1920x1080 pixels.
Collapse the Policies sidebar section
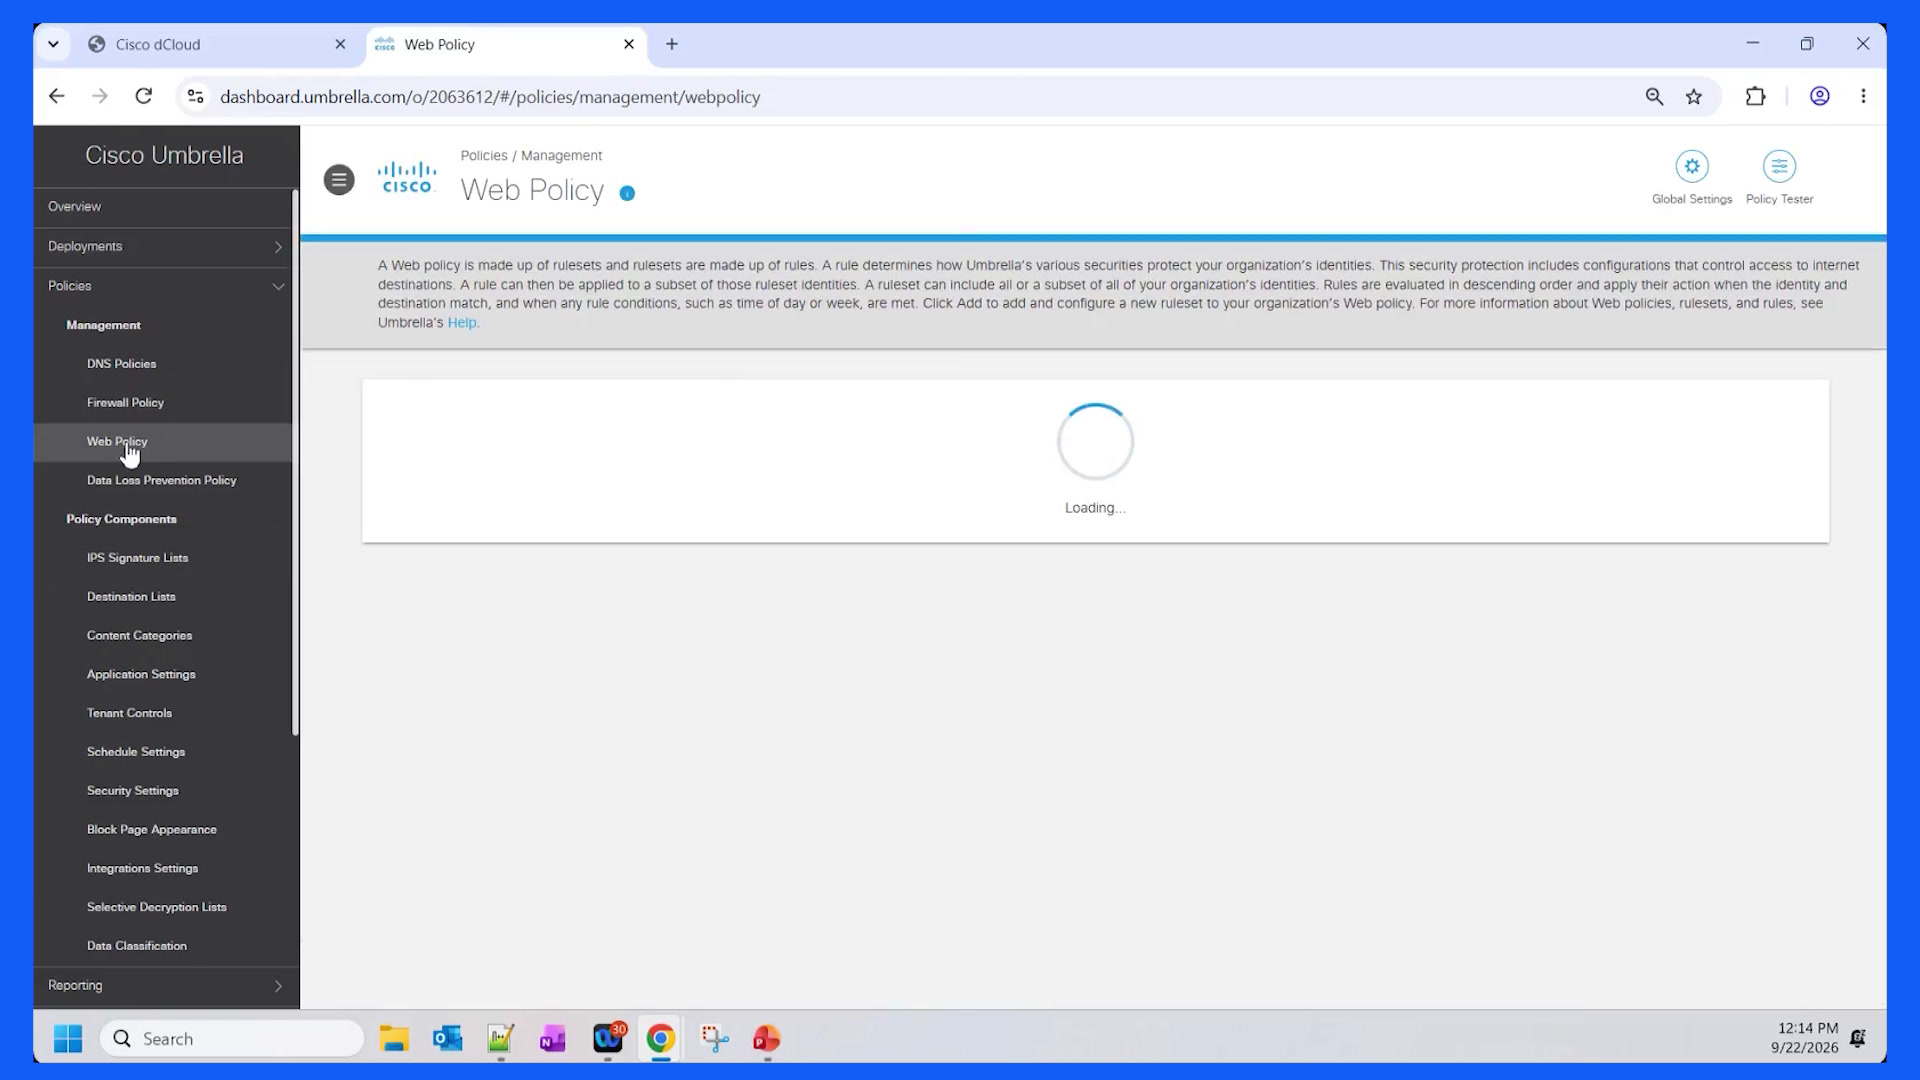point(166,286)
